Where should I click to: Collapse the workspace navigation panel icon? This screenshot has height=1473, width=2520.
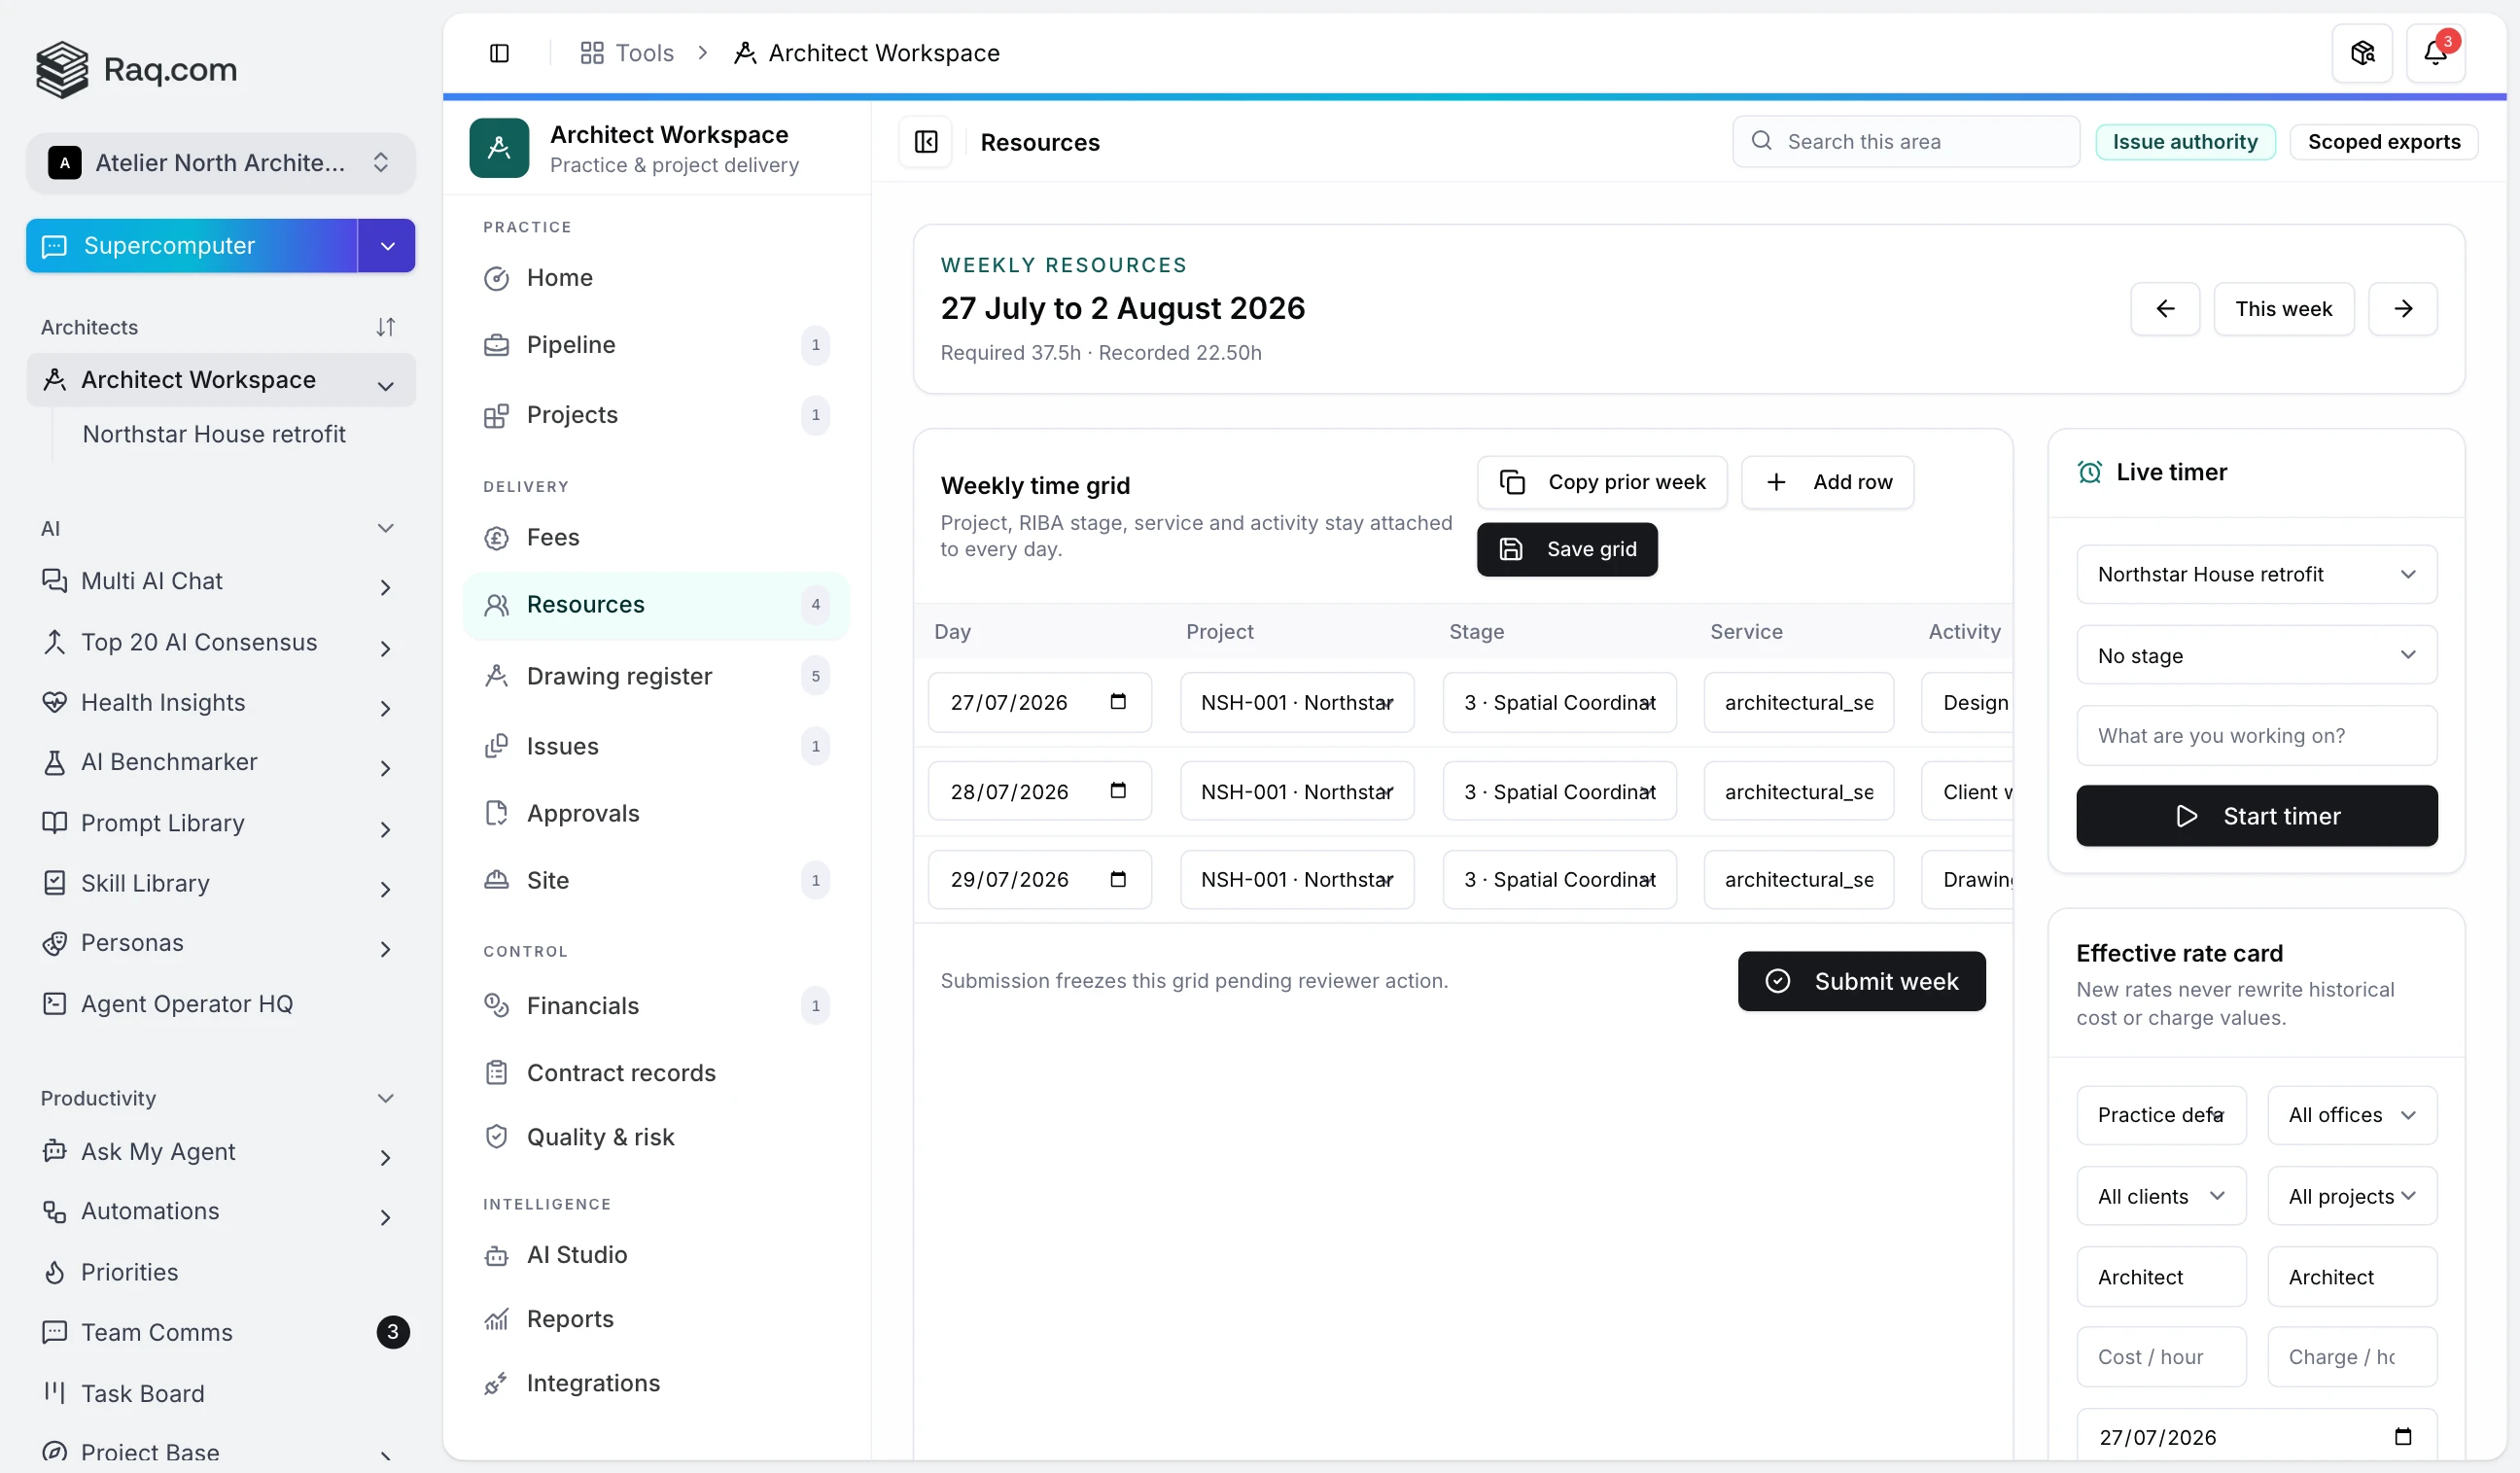(926, 142)
